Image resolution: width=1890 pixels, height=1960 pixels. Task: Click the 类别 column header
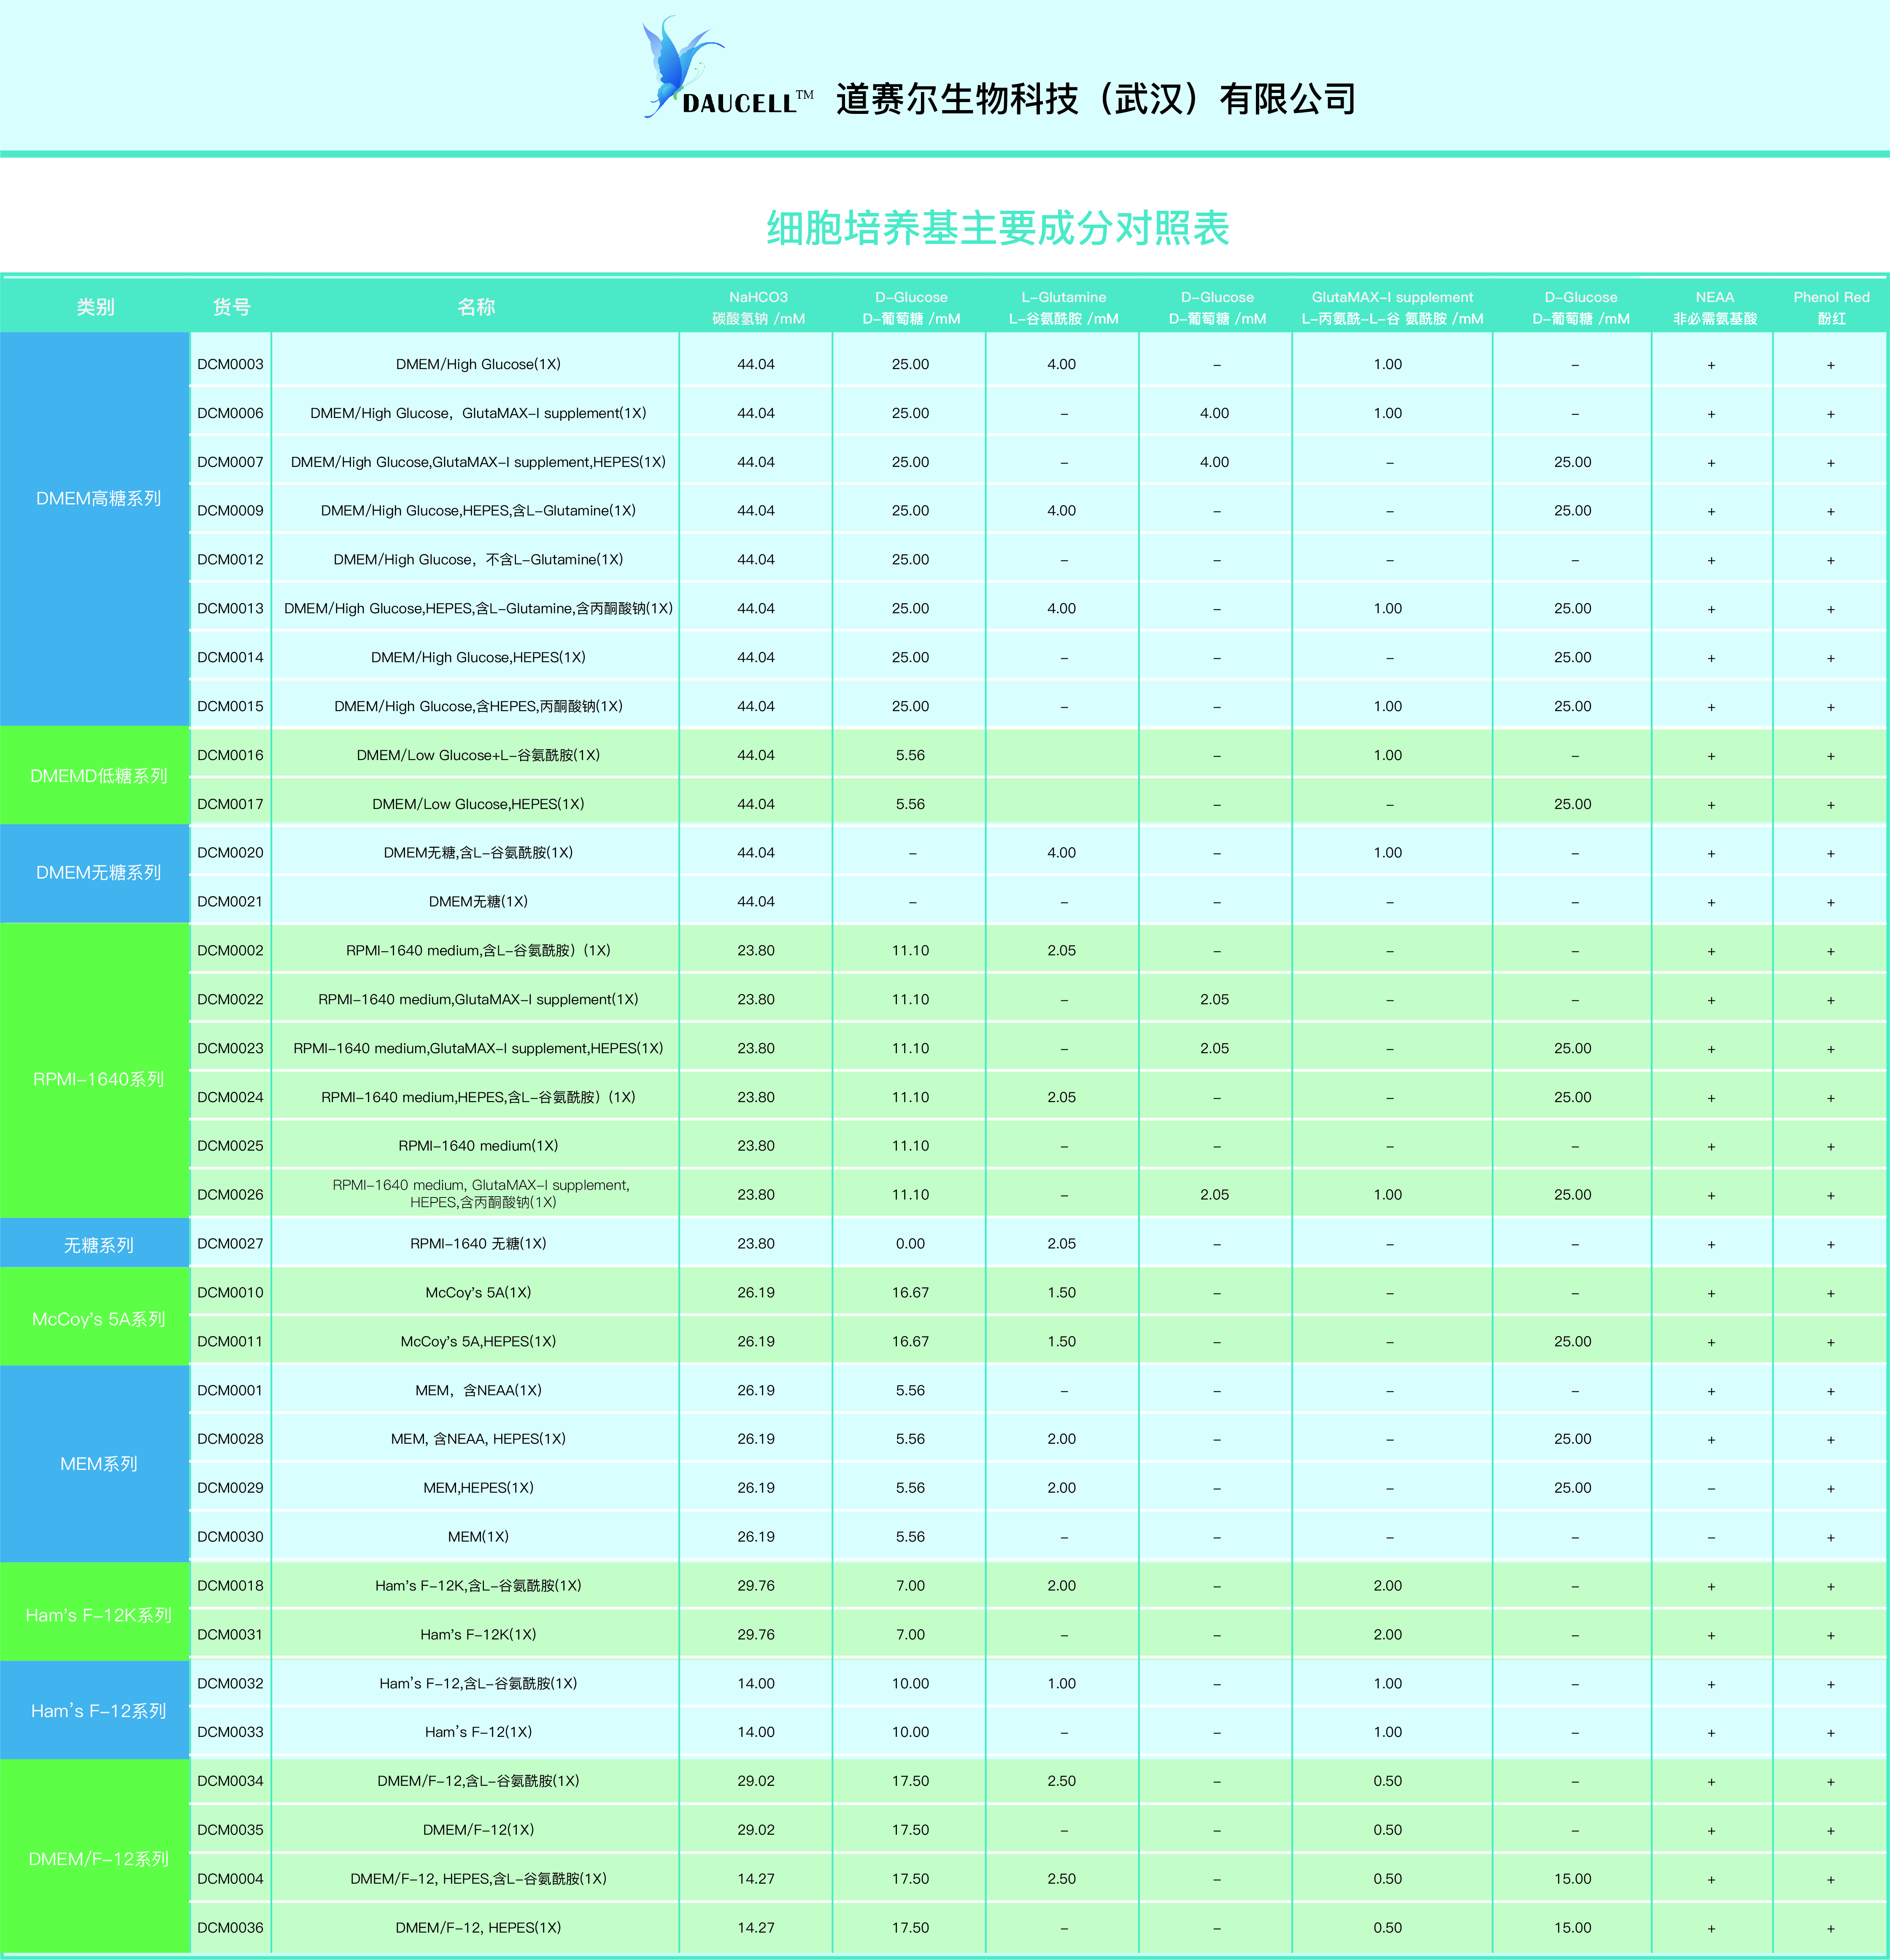pyautogui.click(x=96, y=307)
